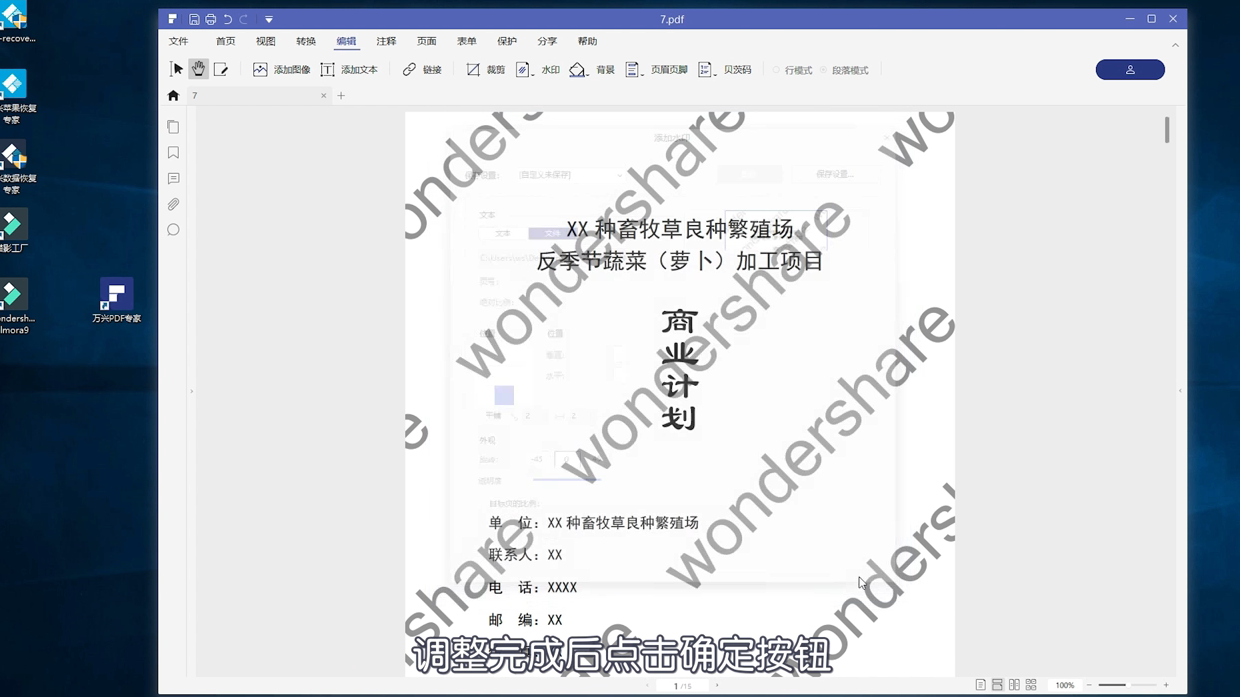Switch to the 页面 page tab
Image resolution: width=1240 pixels, height=697 pixels.
click(427, 41)
